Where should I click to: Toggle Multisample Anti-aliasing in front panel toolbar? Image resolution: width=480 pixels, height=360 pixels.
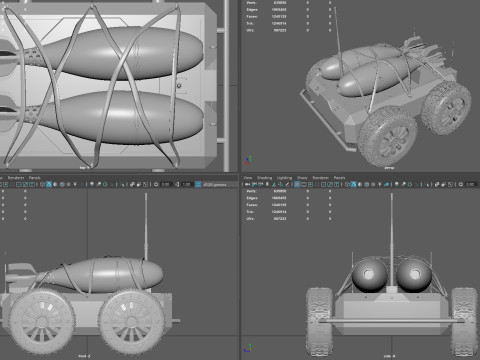[105, 184]
